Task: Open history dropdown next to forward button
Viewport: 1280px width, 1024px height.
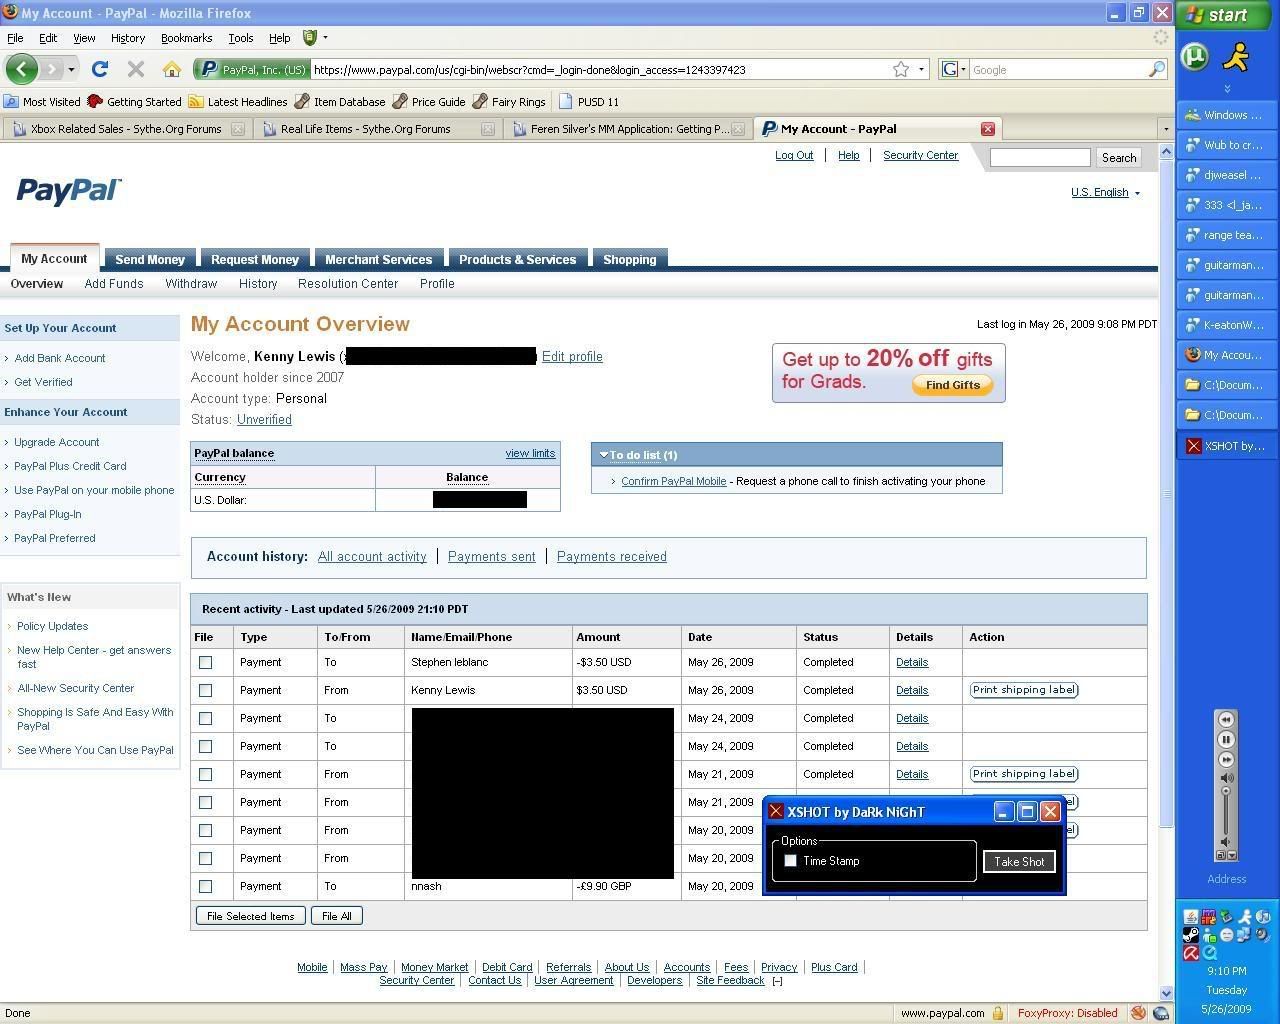Action: point(71,69)
